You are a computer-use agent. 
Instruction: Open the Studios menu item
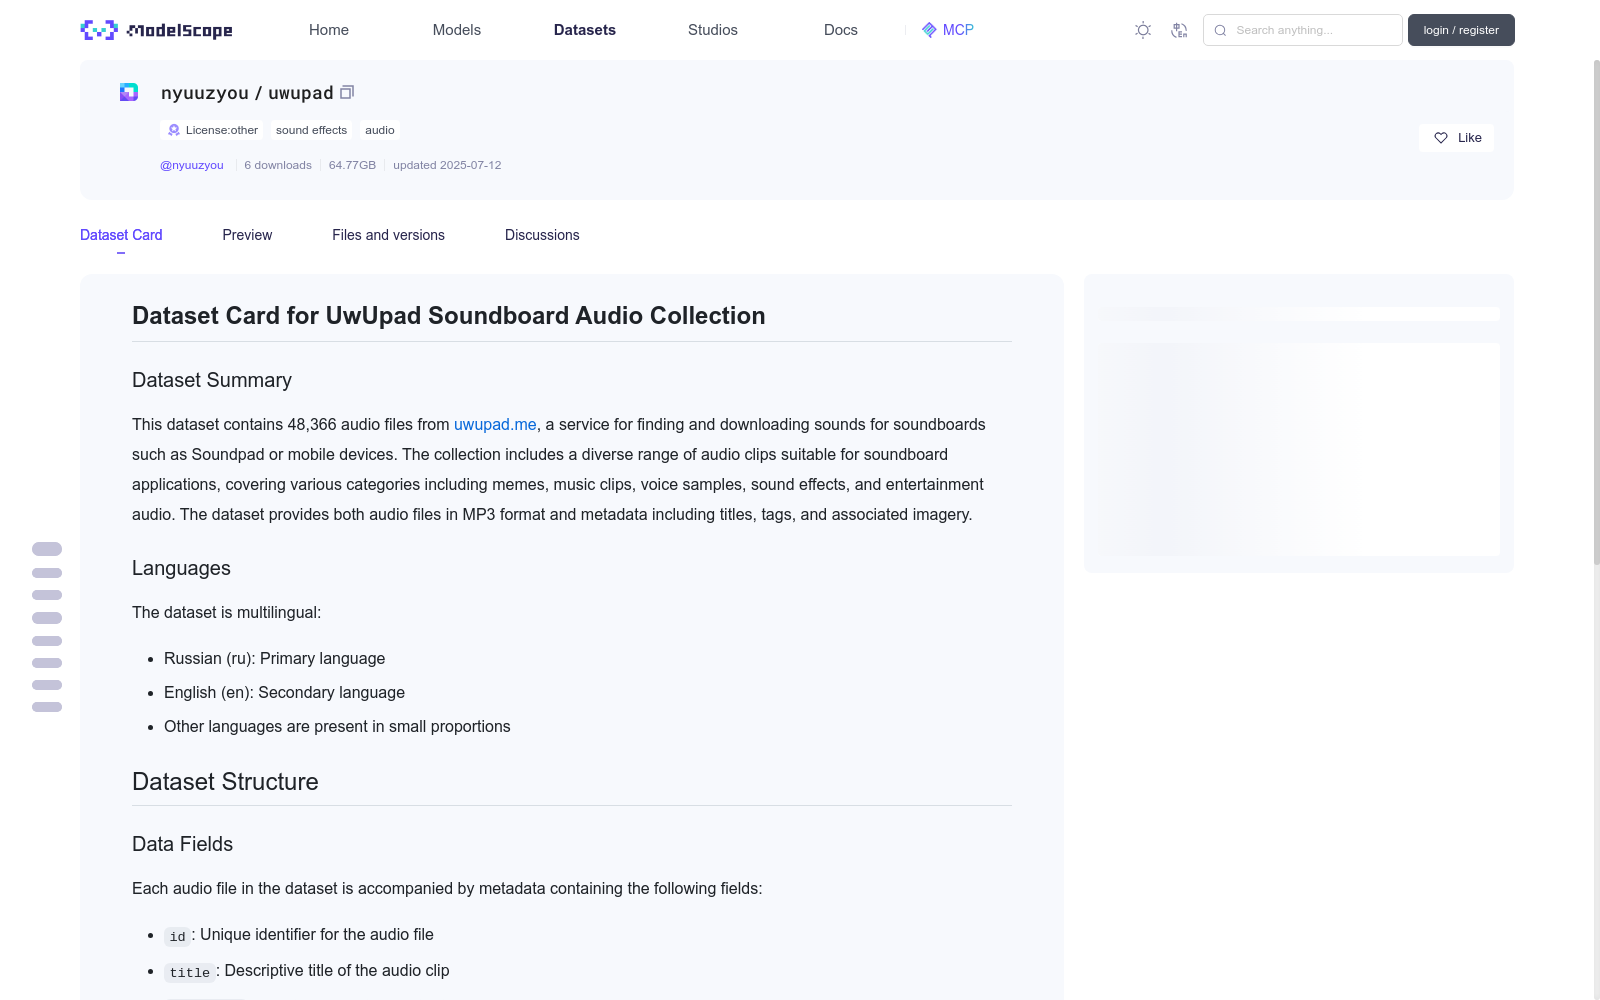(x=713, y=30)
